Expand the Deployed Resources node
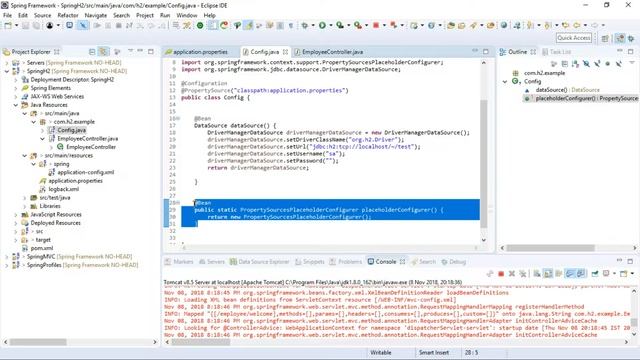Screen dimensions: 640x360 tap(16, 223)
